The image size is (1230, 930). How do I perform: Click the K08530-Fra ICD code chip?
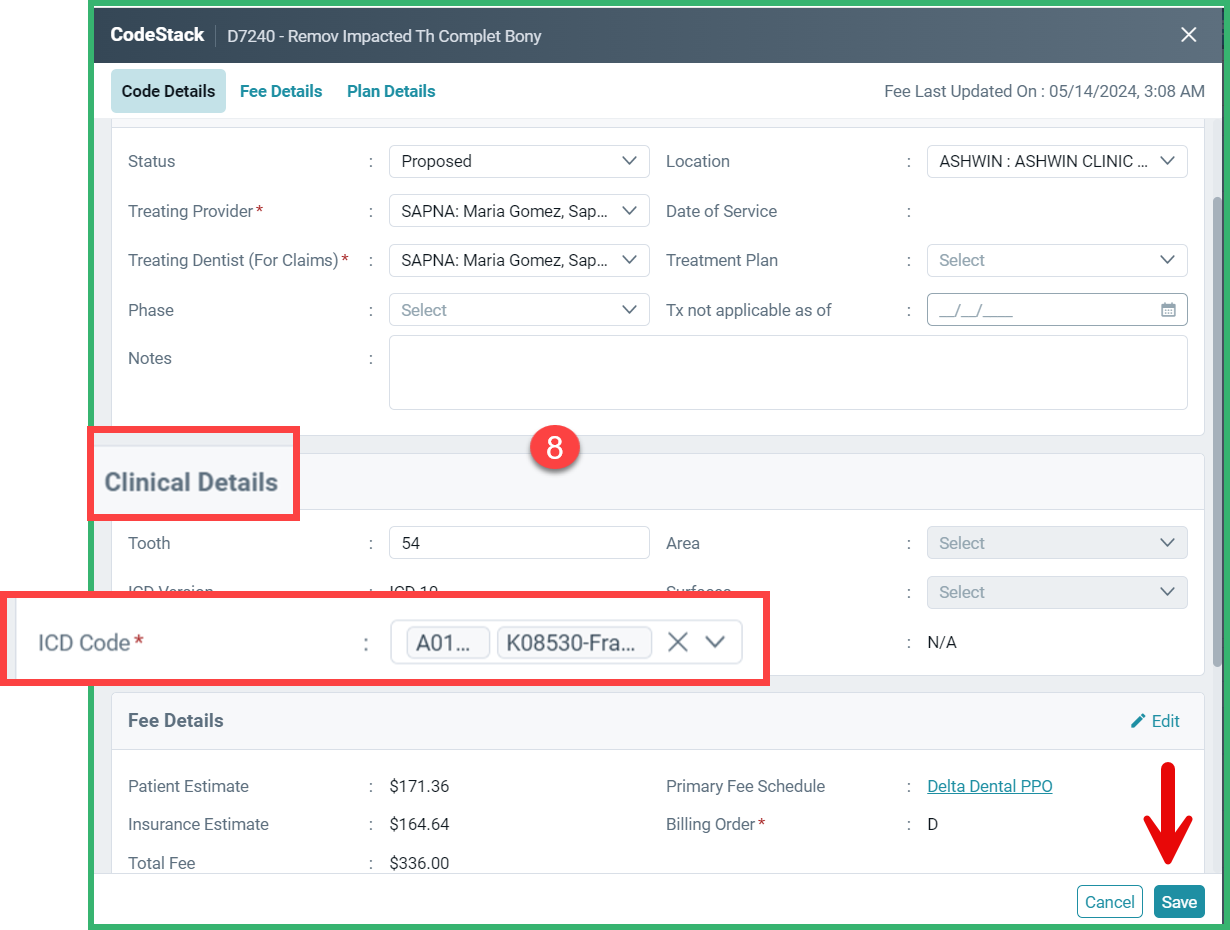coord(574,642)
